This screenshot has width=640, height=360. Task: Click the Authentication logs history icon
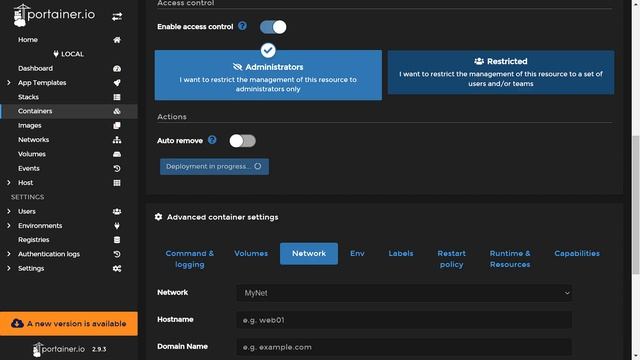pos(117,254)
